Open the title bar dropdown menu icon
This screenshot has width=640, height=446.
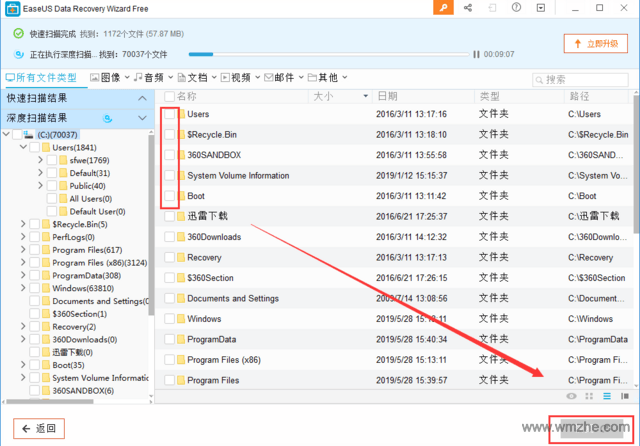pos(541,7)
